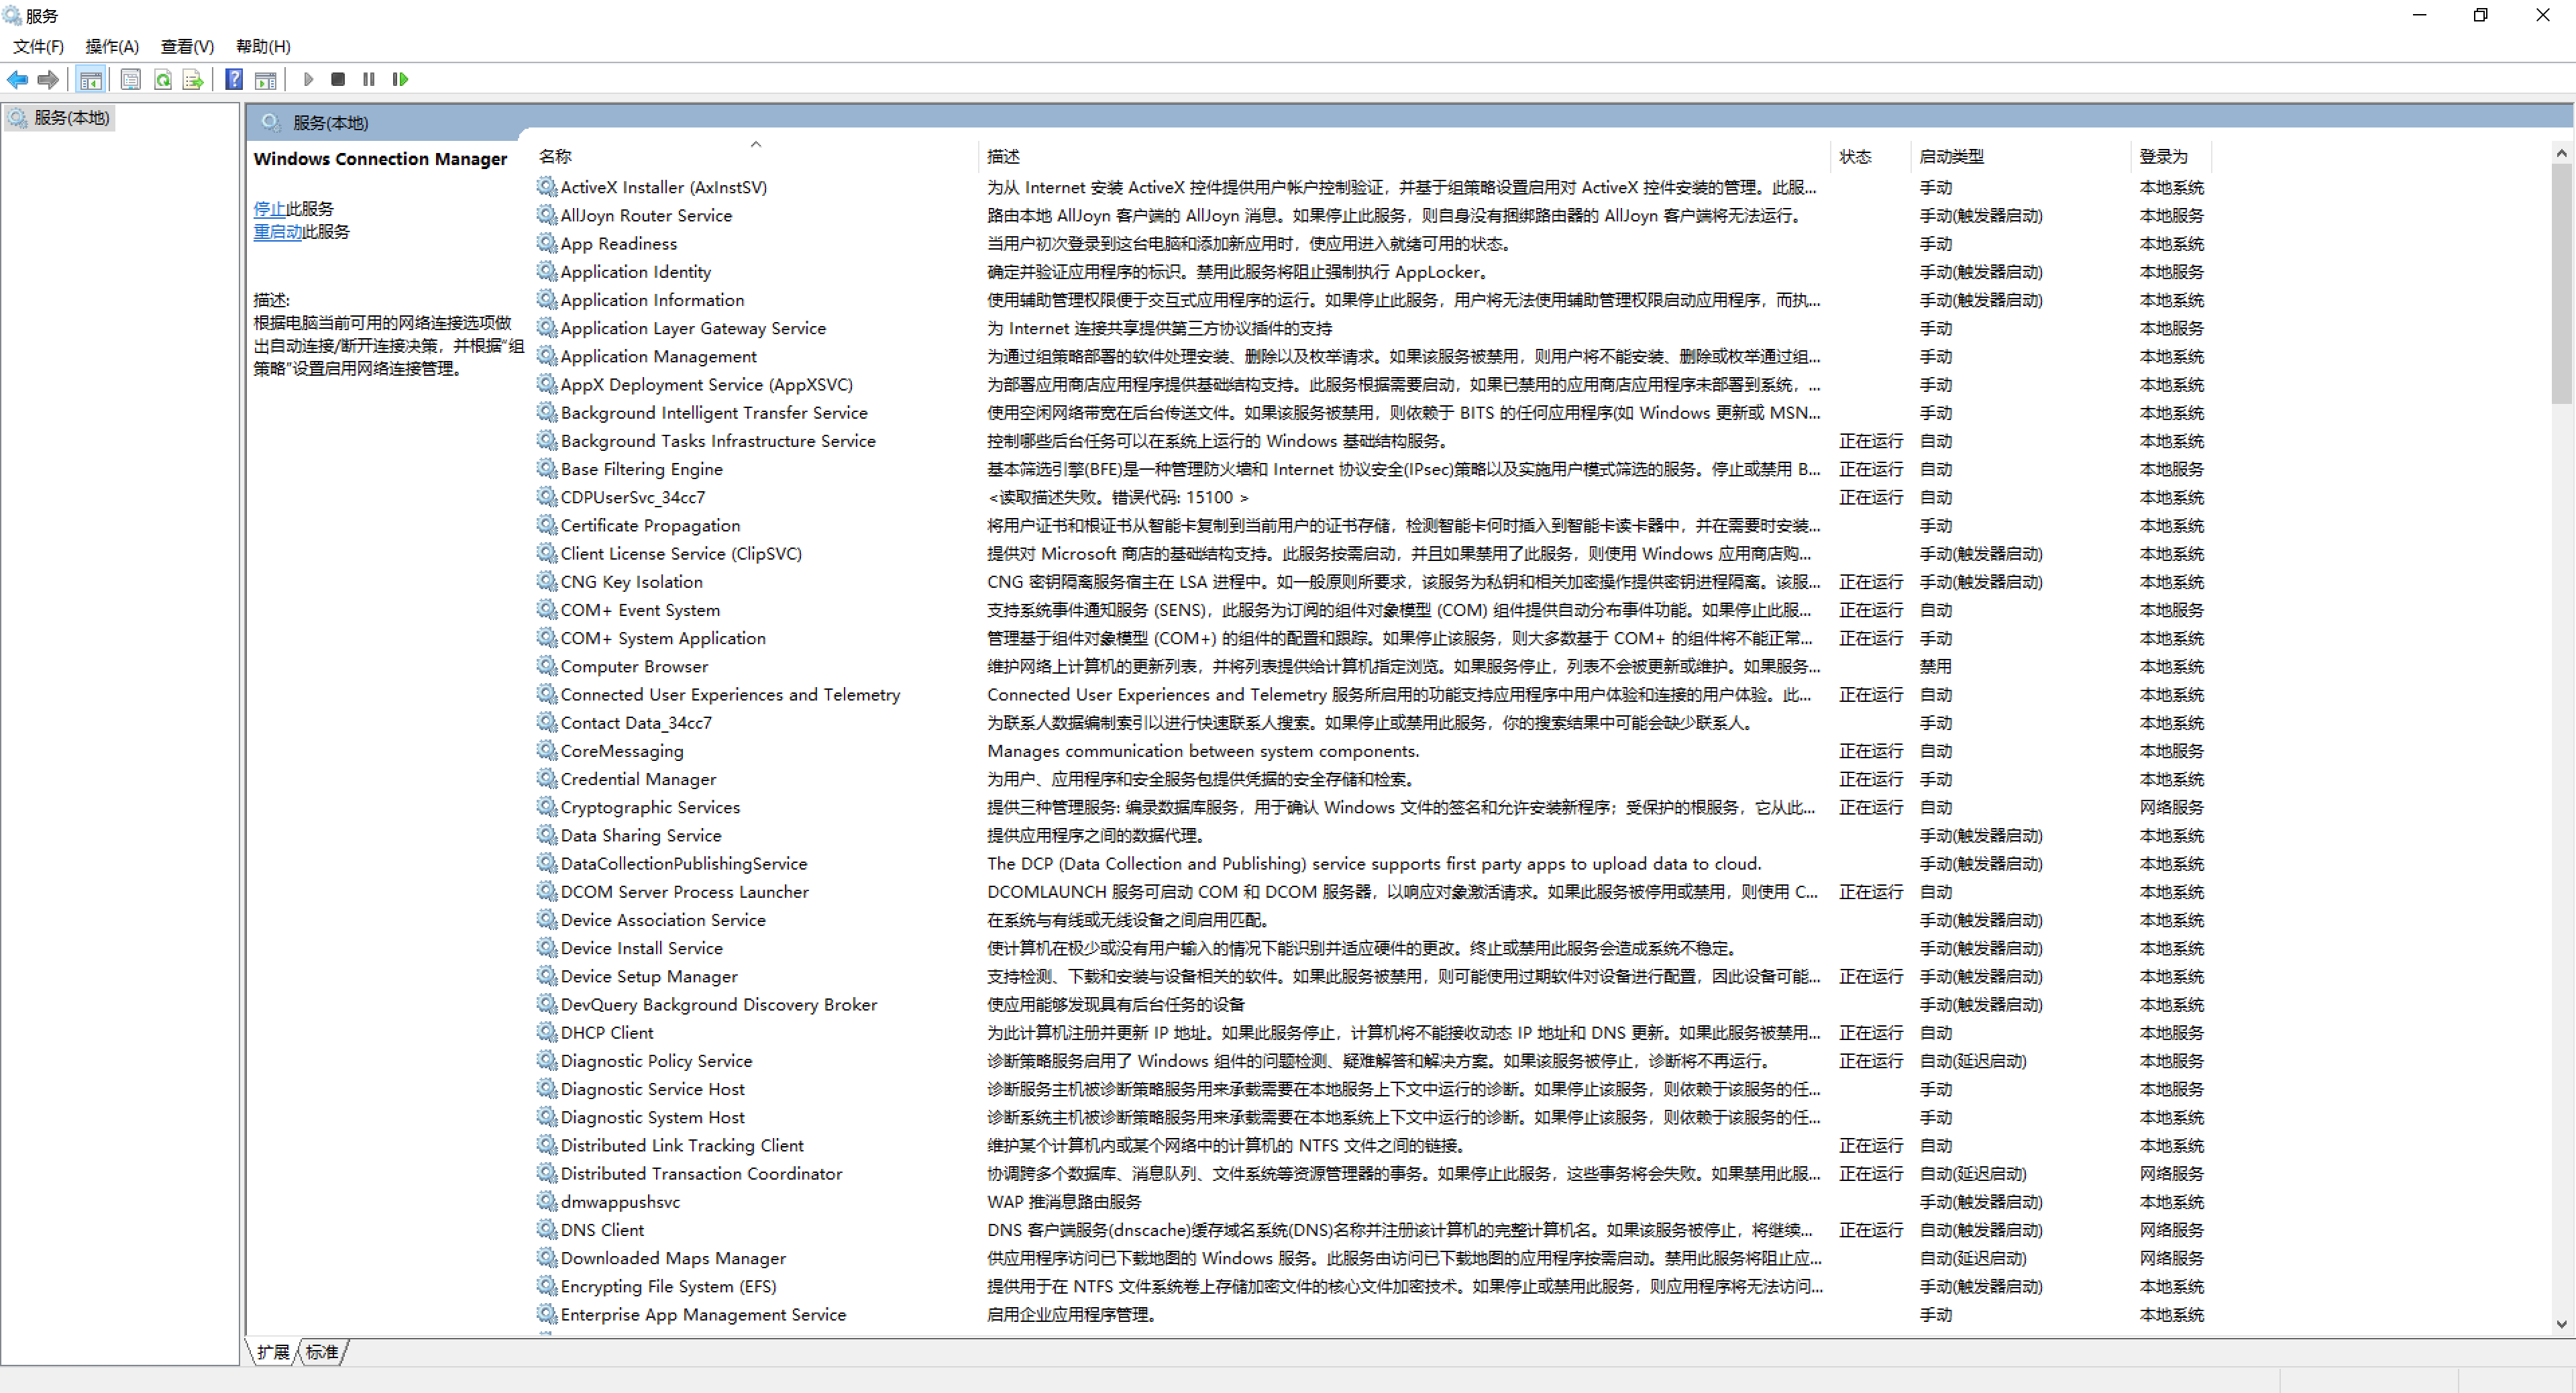Switch to the 标准 tab
Screen dimensions: 2576x1393
click(321, 1352)
